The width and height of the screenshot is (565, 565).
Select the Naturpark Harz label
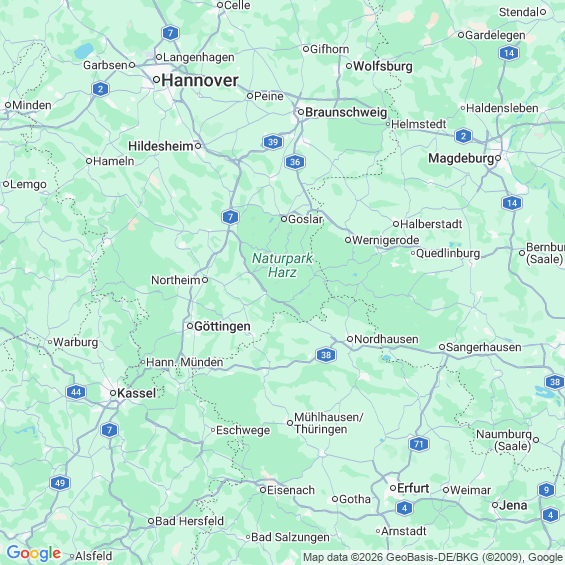click(x=282, y=265)
